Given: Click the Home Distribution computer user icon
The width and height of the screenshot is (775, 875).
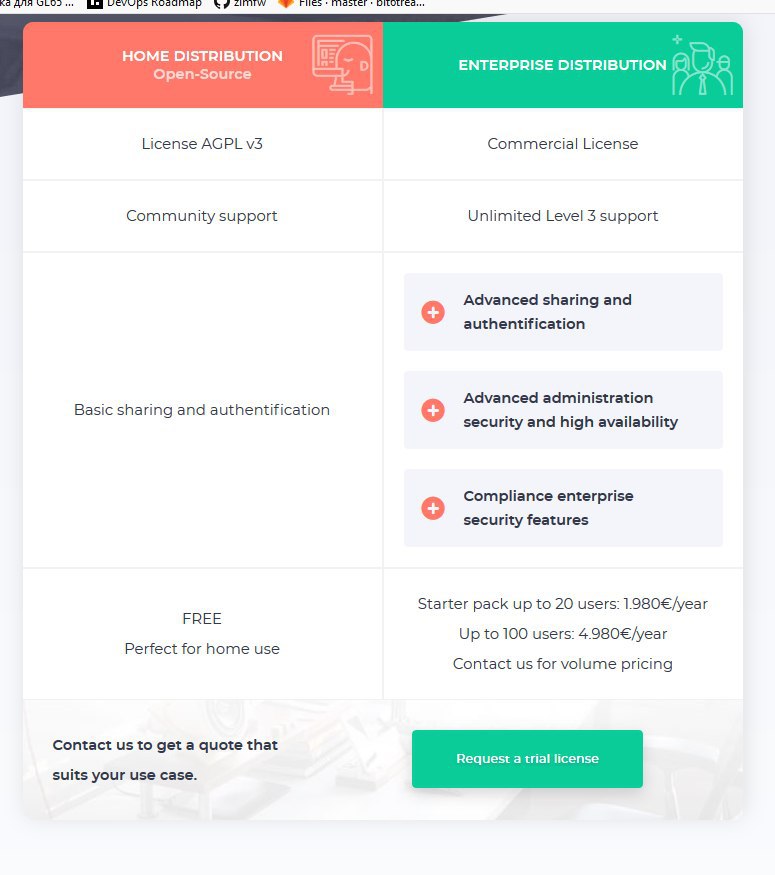Looking at the screenshot, I should pos(341,65).
